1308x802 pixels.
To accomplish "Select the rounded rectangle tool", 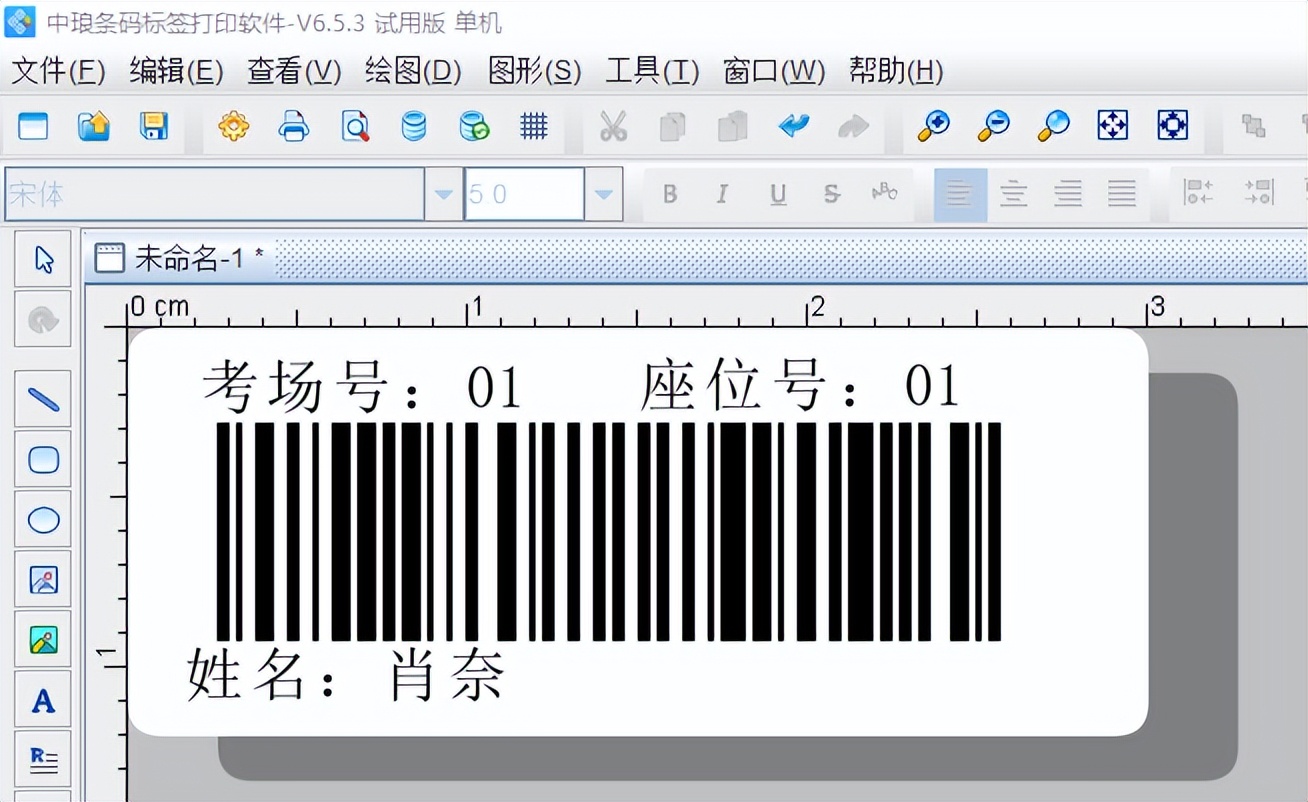I will (x=43, y=460).
